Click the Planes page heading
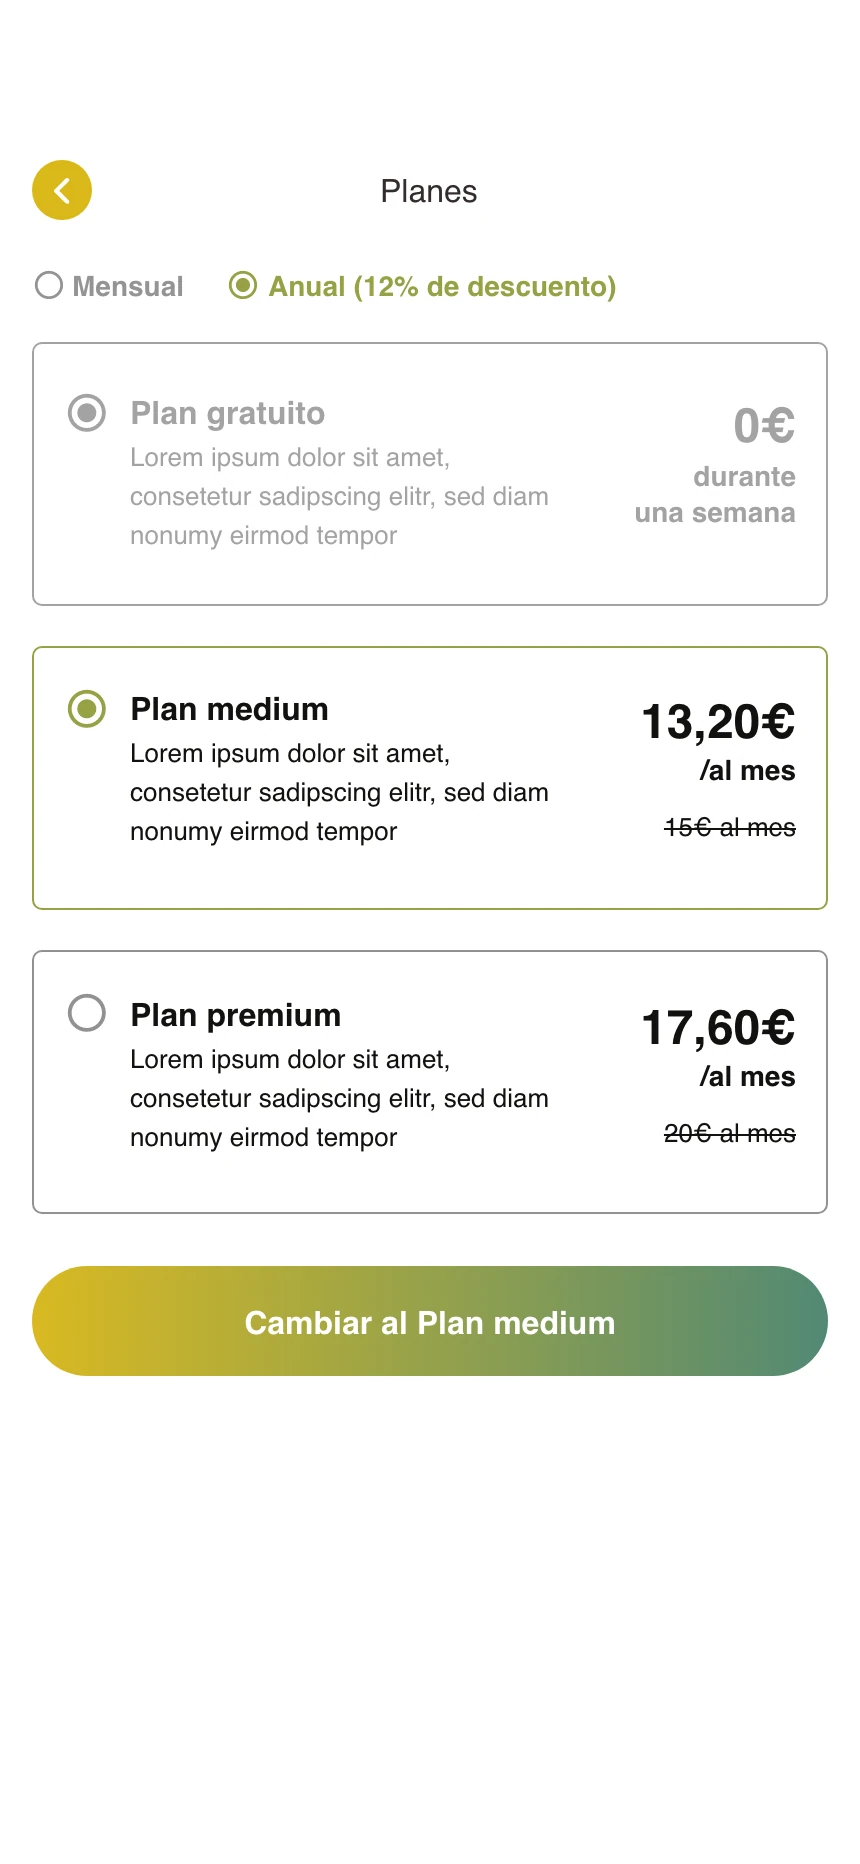This screenshot has height=1864, width=860. 429,191
